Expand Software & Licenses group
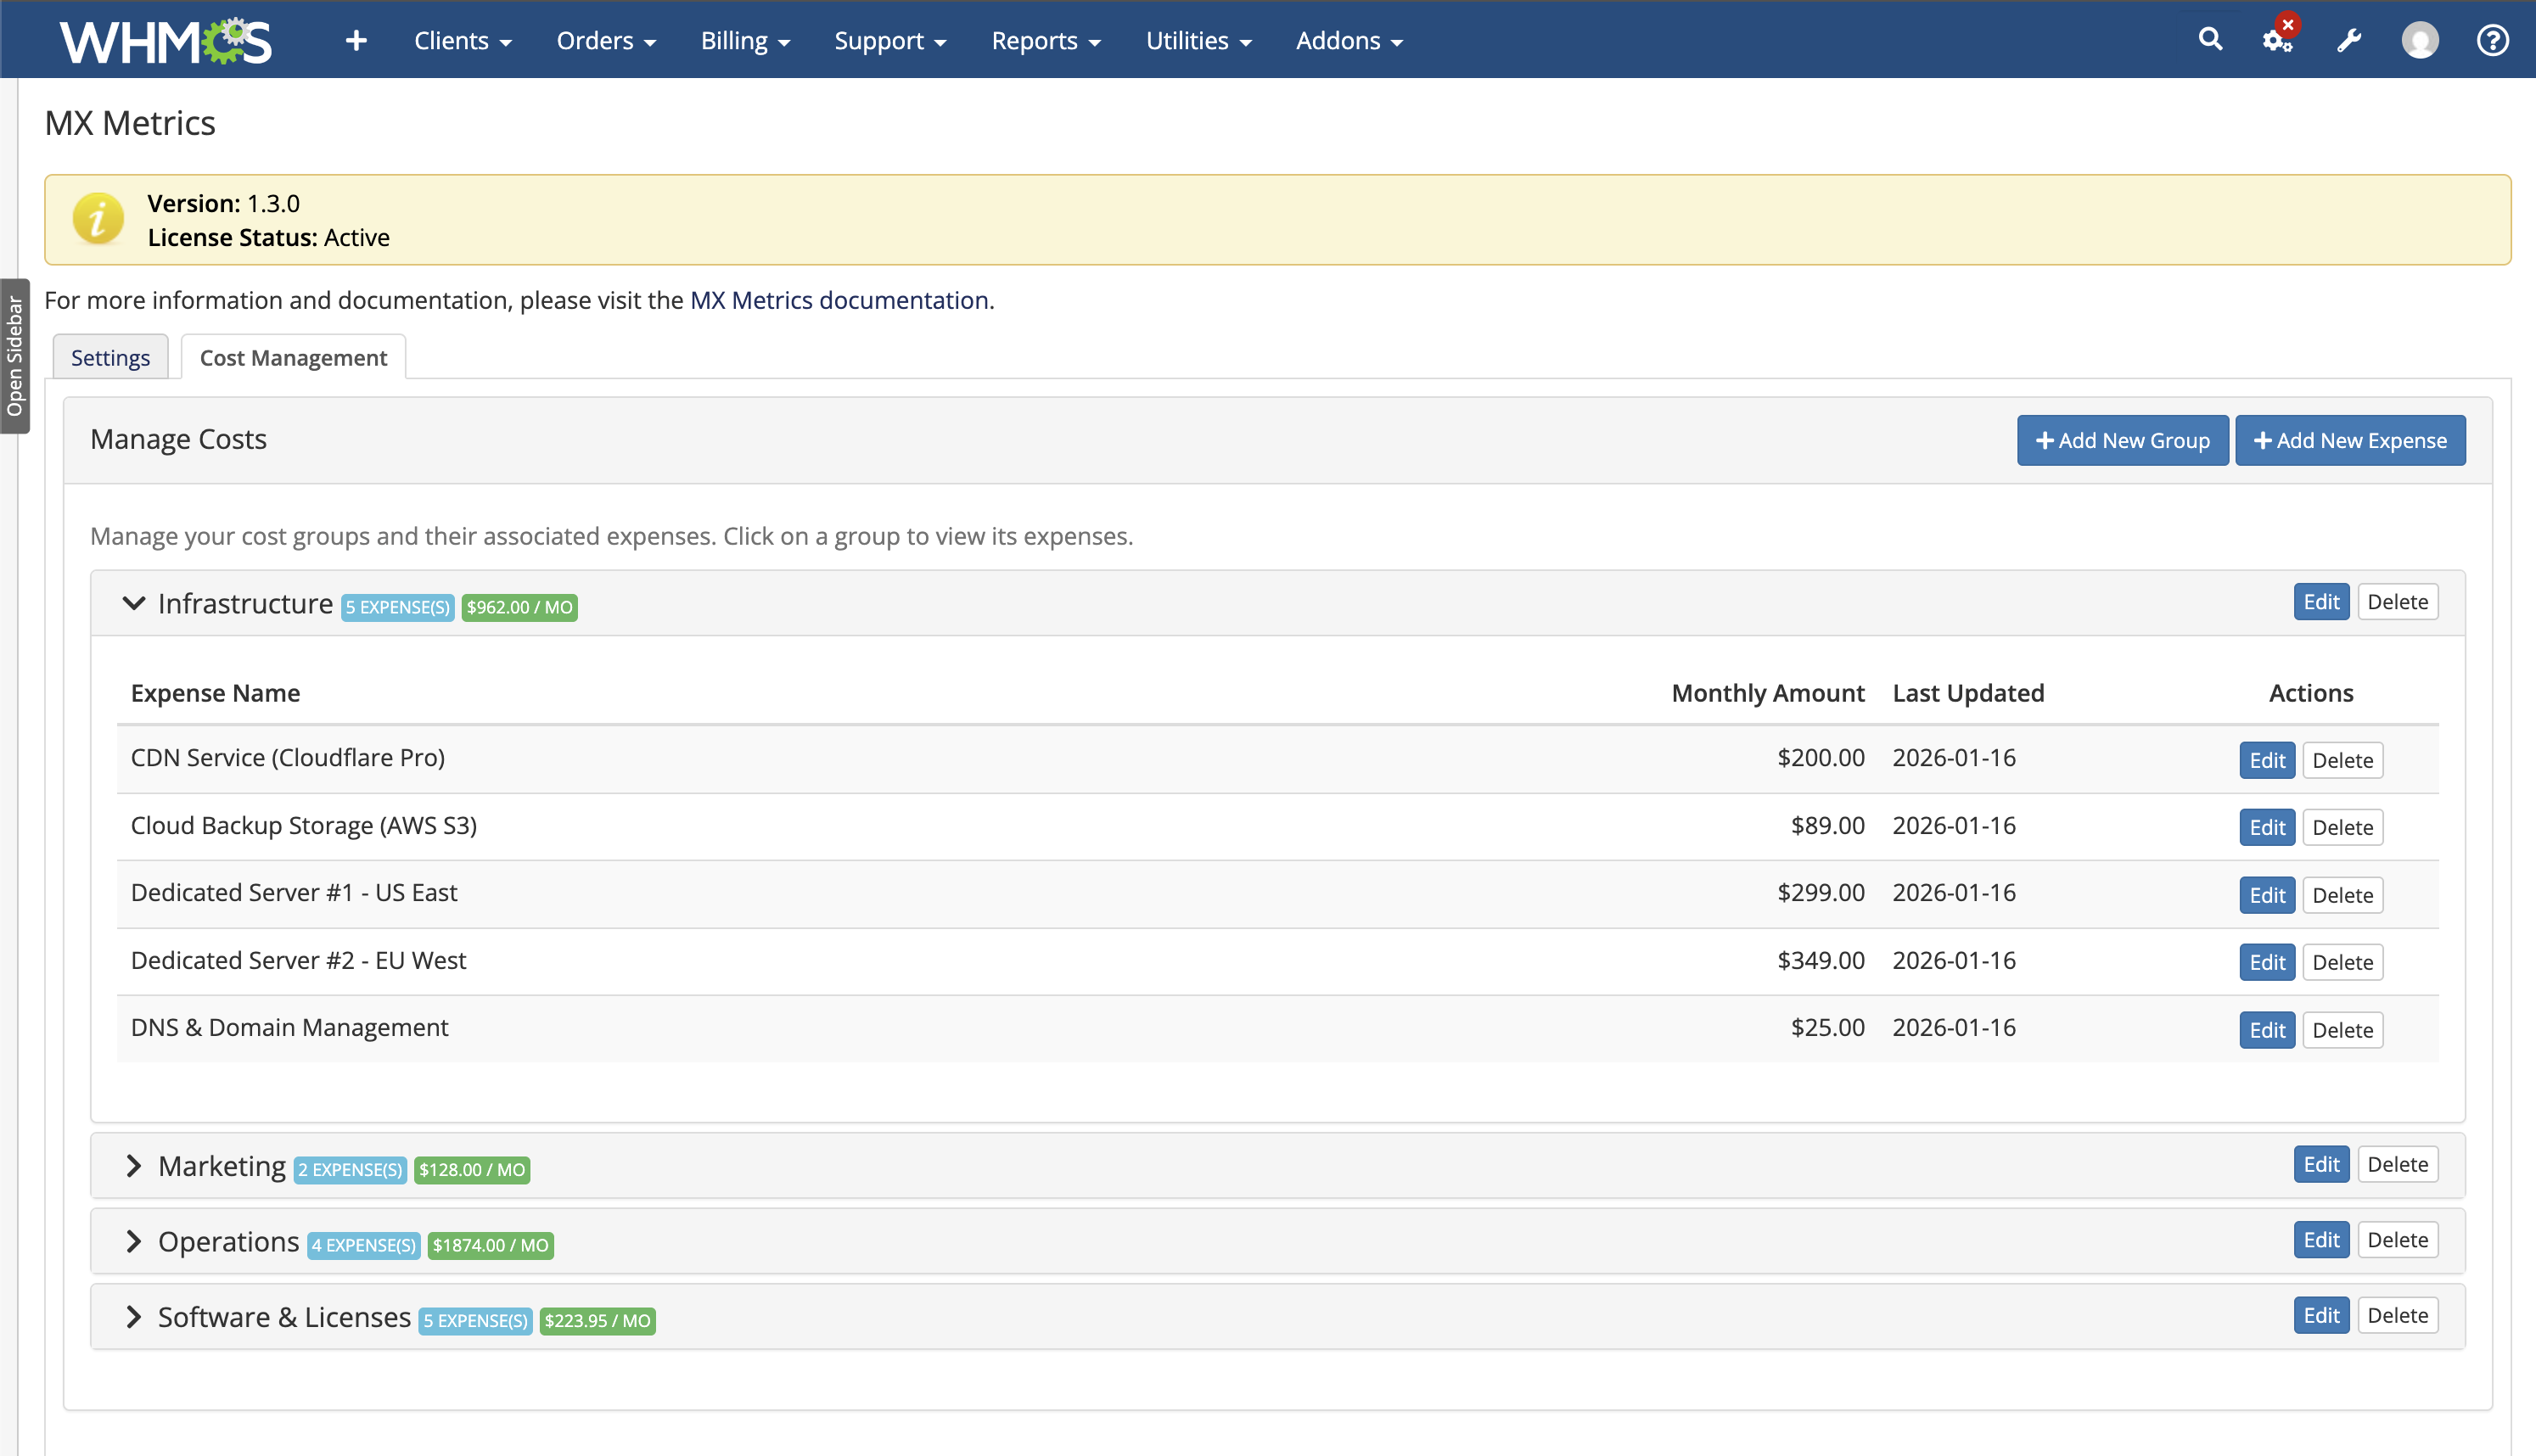This screenshot has width=2536, height=1456. [134, 1317]
